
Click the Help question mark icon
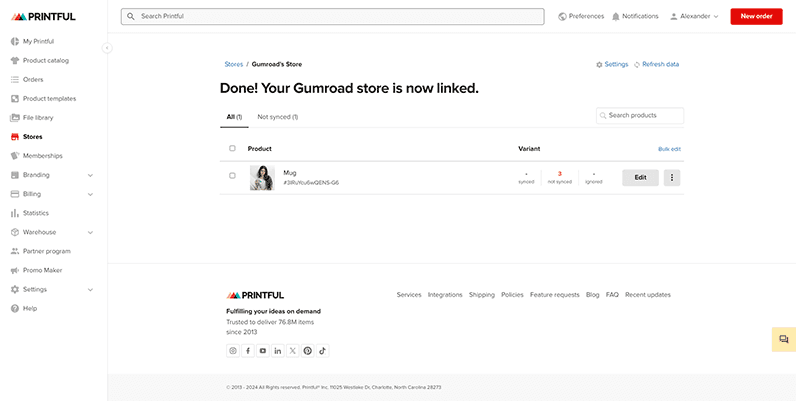tap(15, 309)
